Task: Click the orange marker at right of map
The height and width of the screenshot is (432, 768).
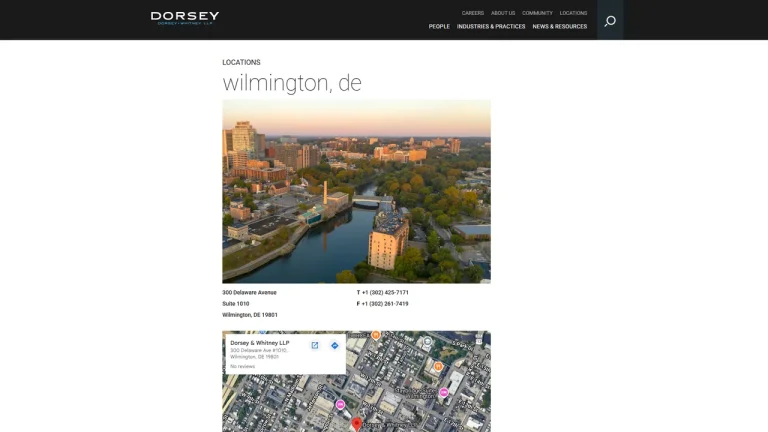Action: [x=438, y=366]
